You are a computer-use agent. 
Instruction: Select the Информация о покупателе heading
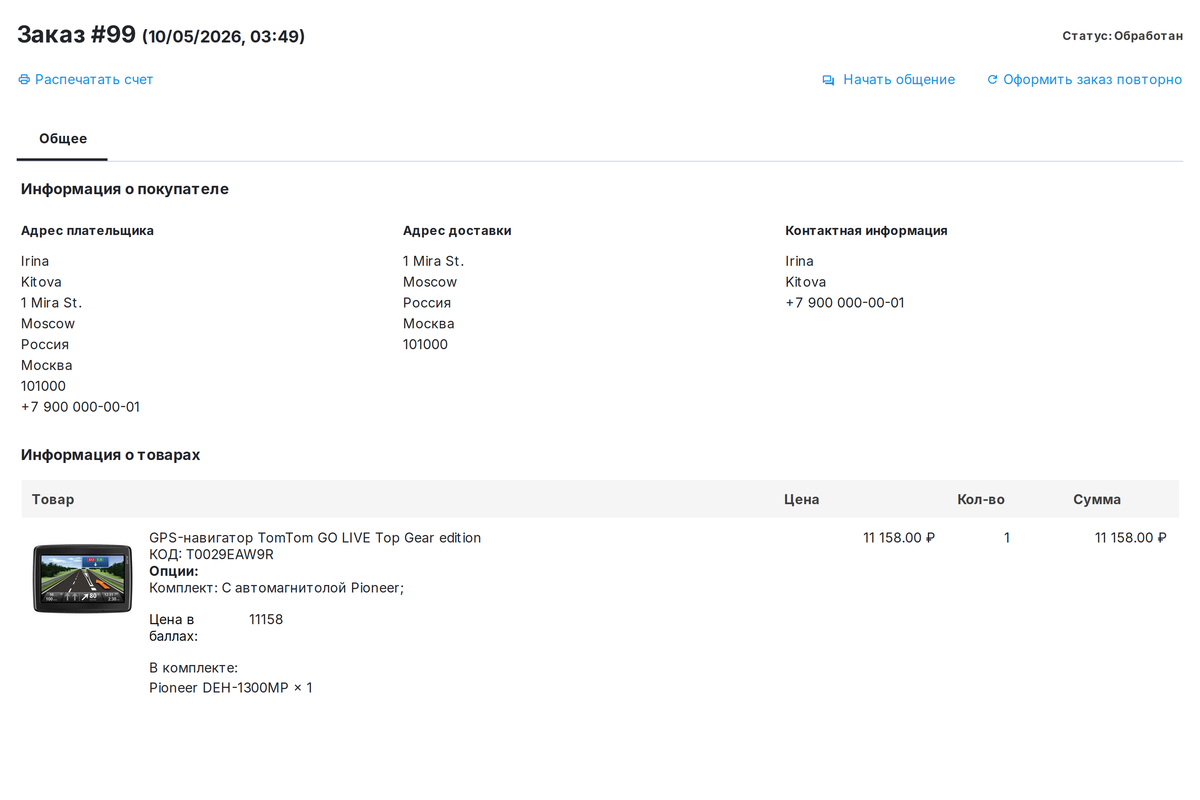click(125, 189)
